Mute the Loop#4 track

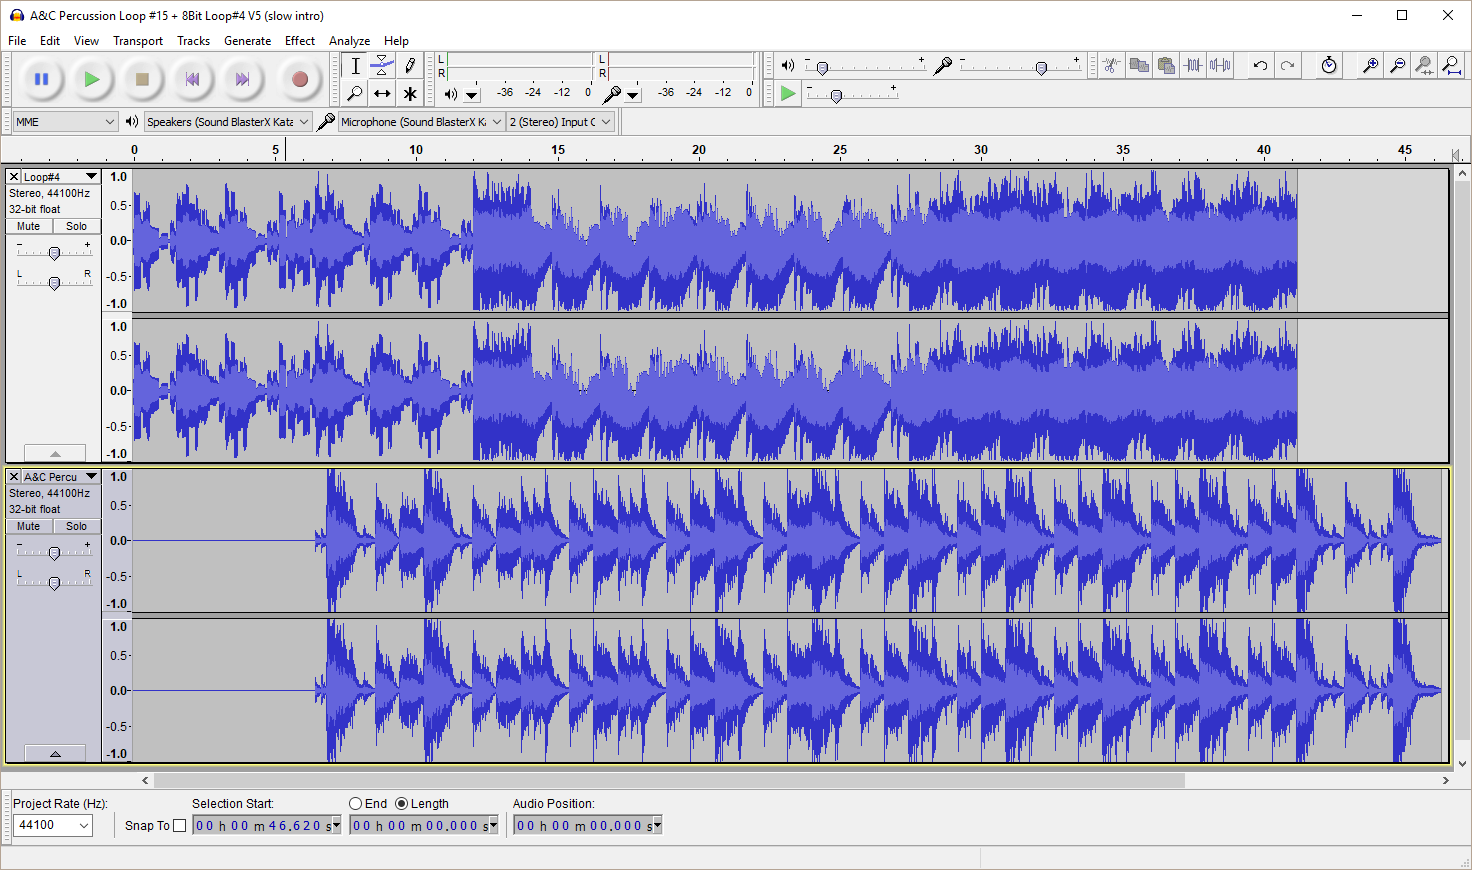(29, 226)
